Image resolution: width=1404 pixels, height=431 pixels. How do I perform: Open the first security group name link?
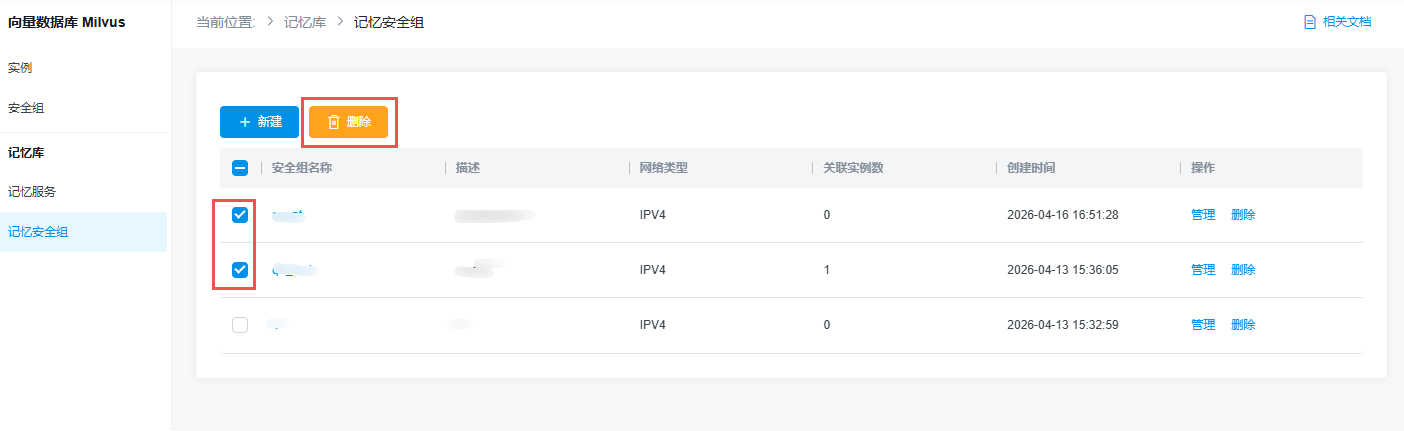pos(288,215)
